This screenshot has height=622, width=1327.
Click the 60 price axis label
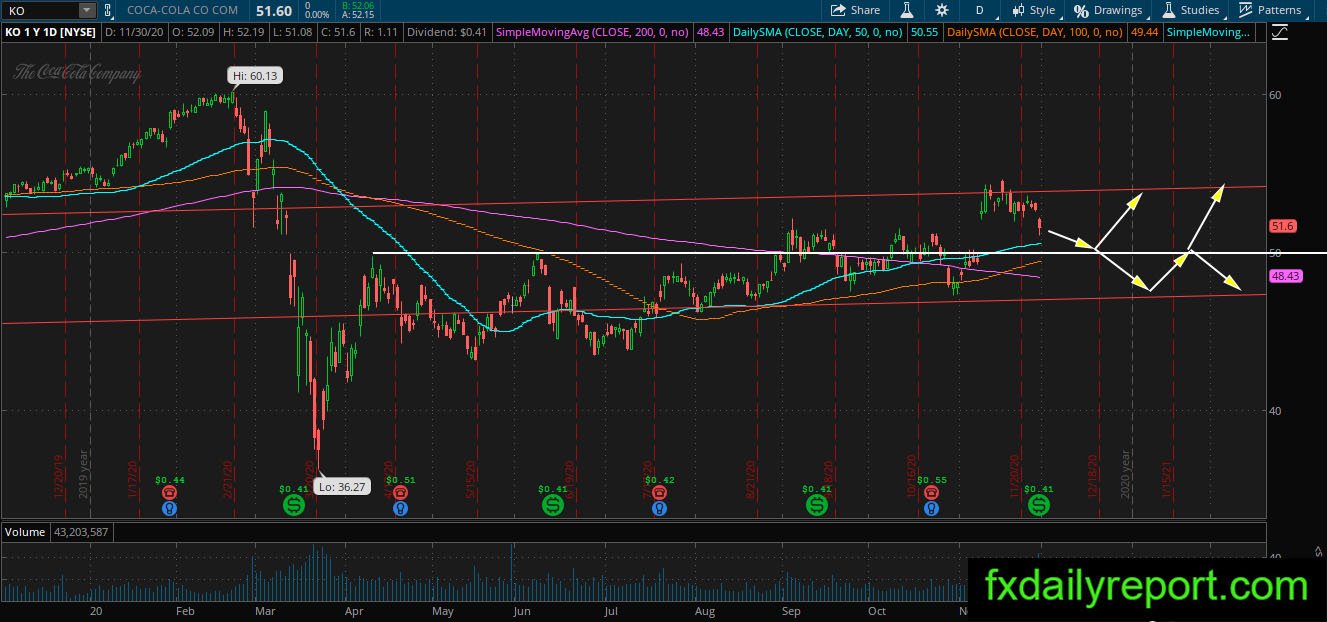pyautogui.click(x=1274, y=95)
